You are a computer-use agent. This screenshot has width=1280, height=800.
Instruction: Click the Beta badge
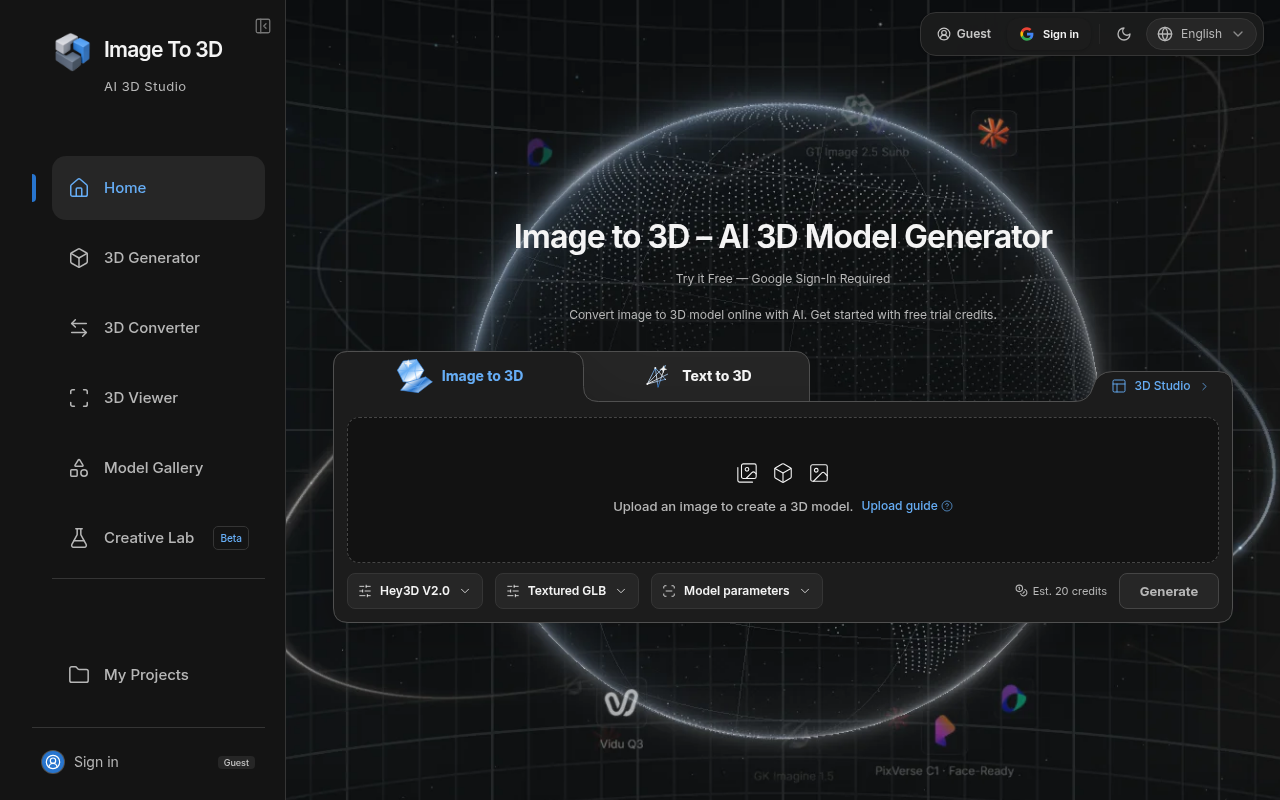point(231,538)
